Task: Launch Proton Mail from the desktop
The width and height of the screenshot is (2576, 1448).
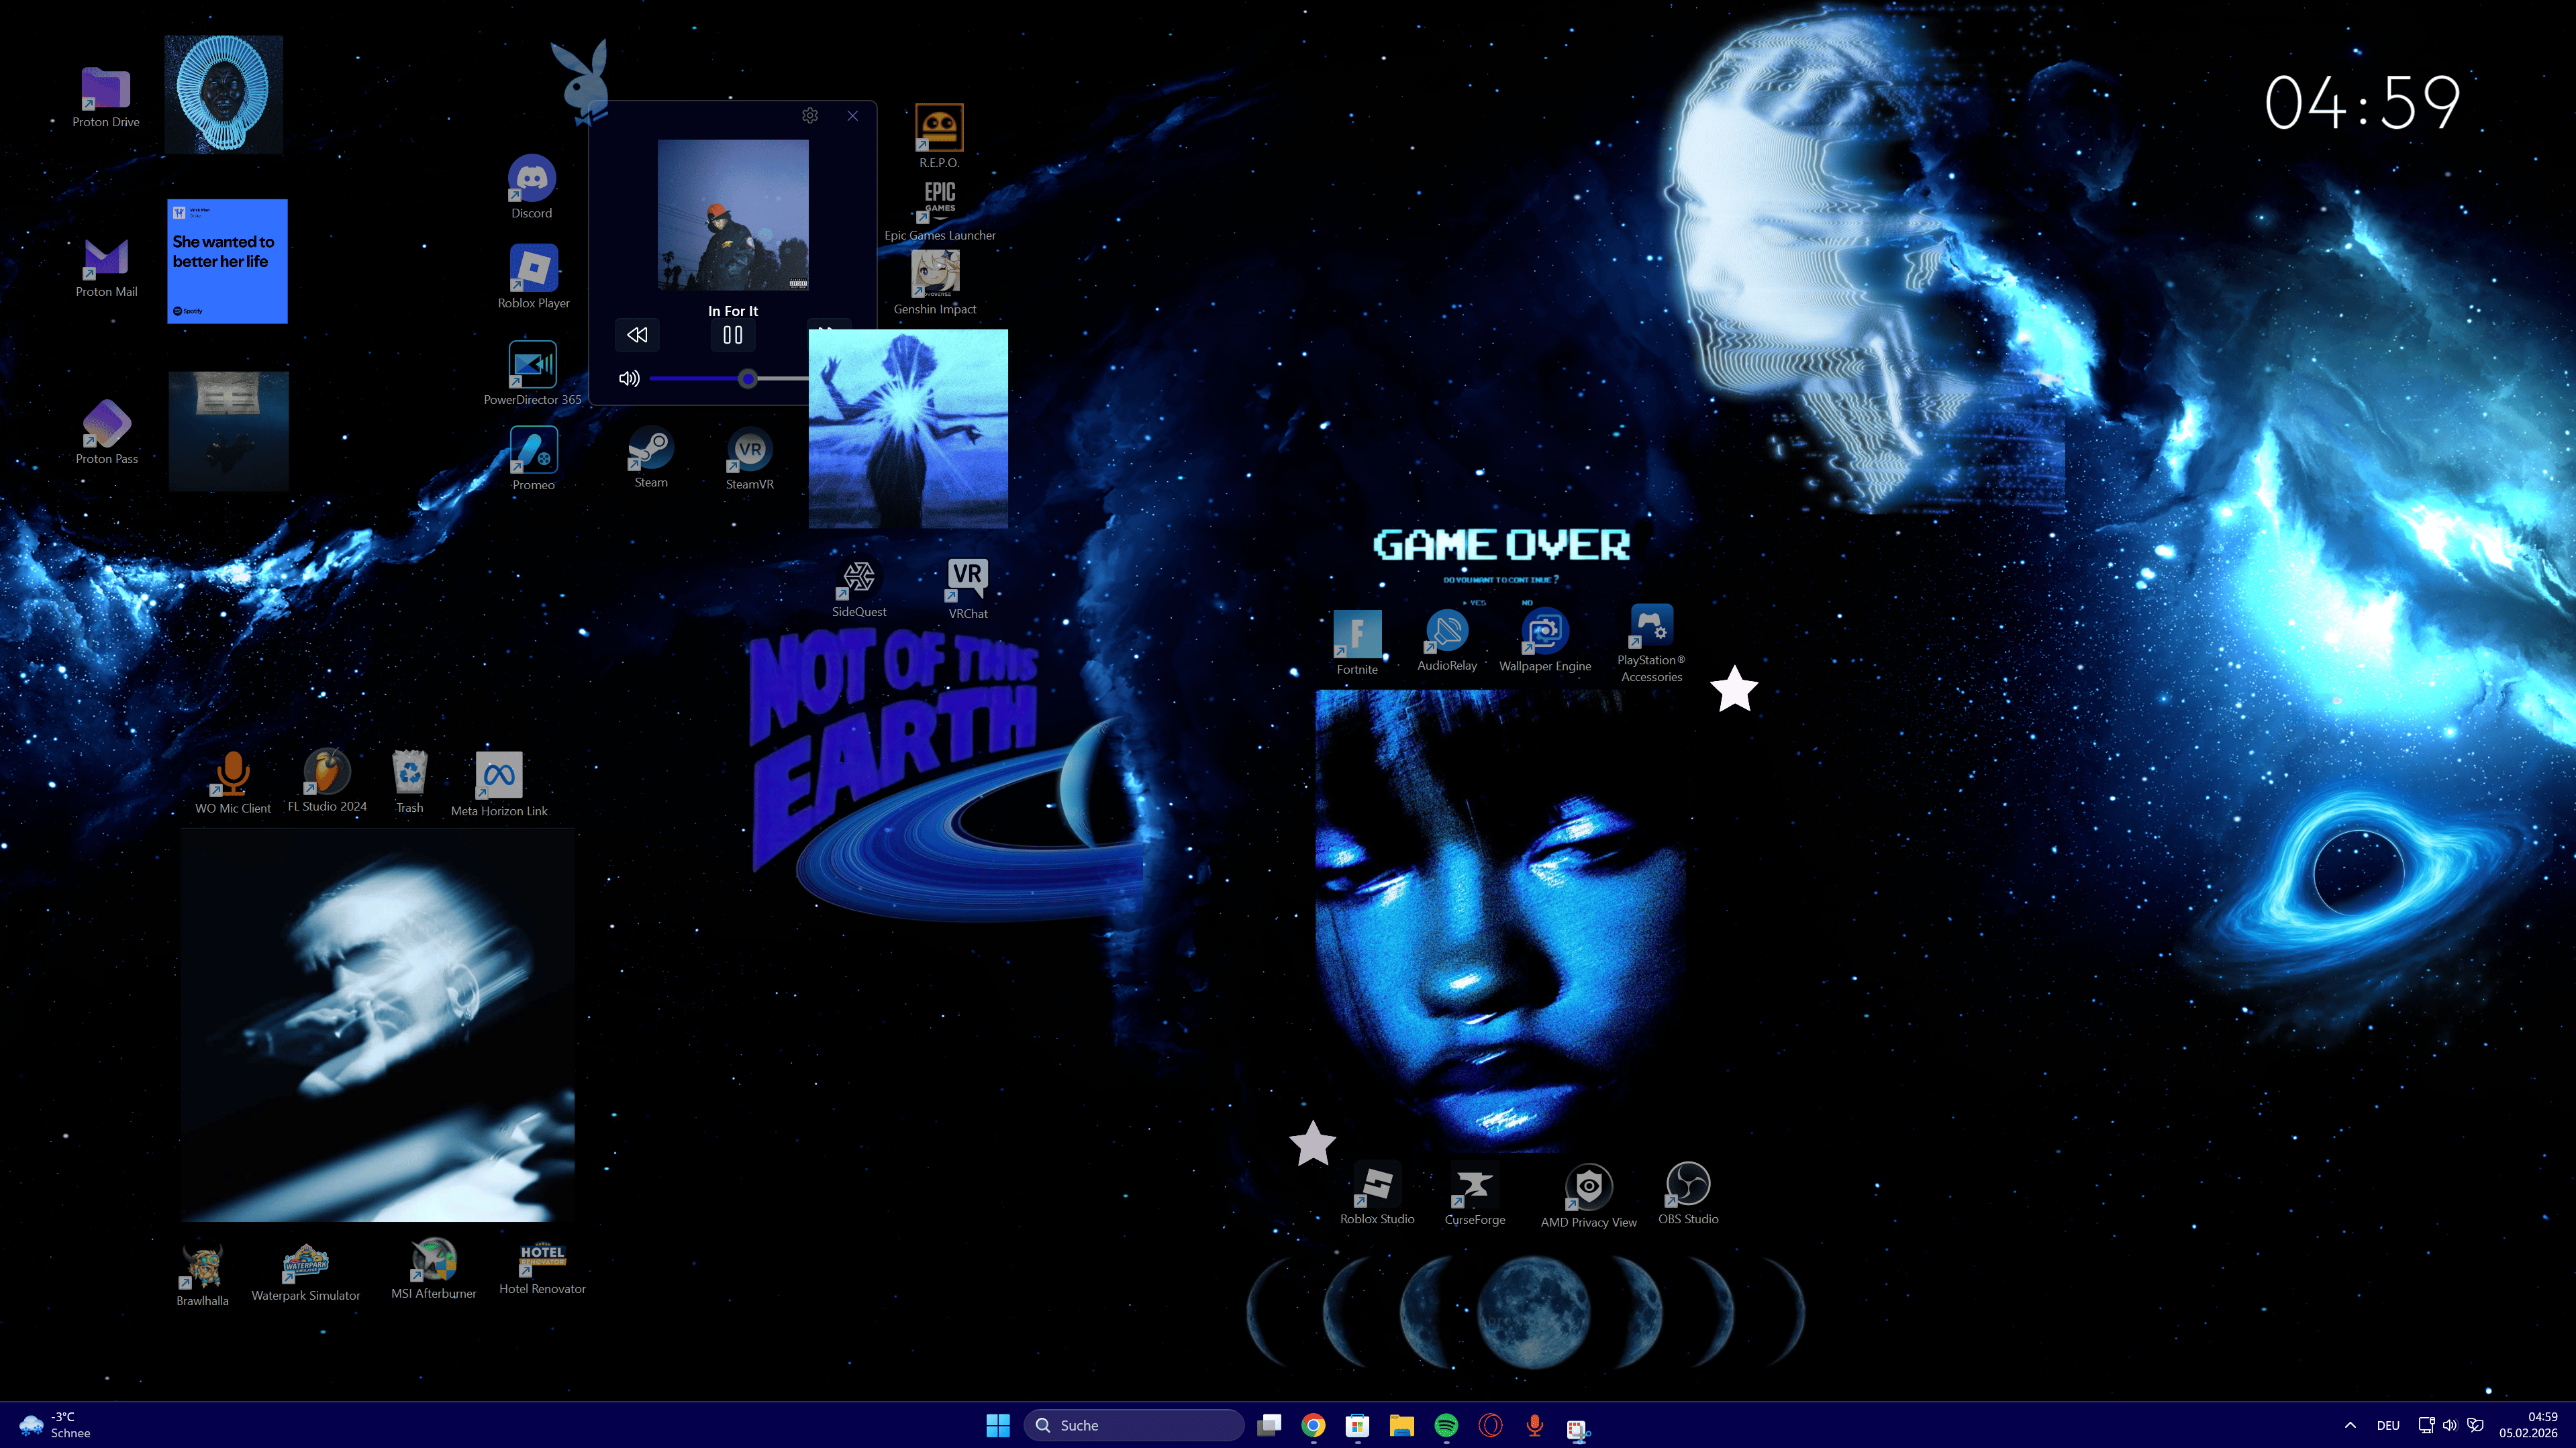Action: click(106, 267)
